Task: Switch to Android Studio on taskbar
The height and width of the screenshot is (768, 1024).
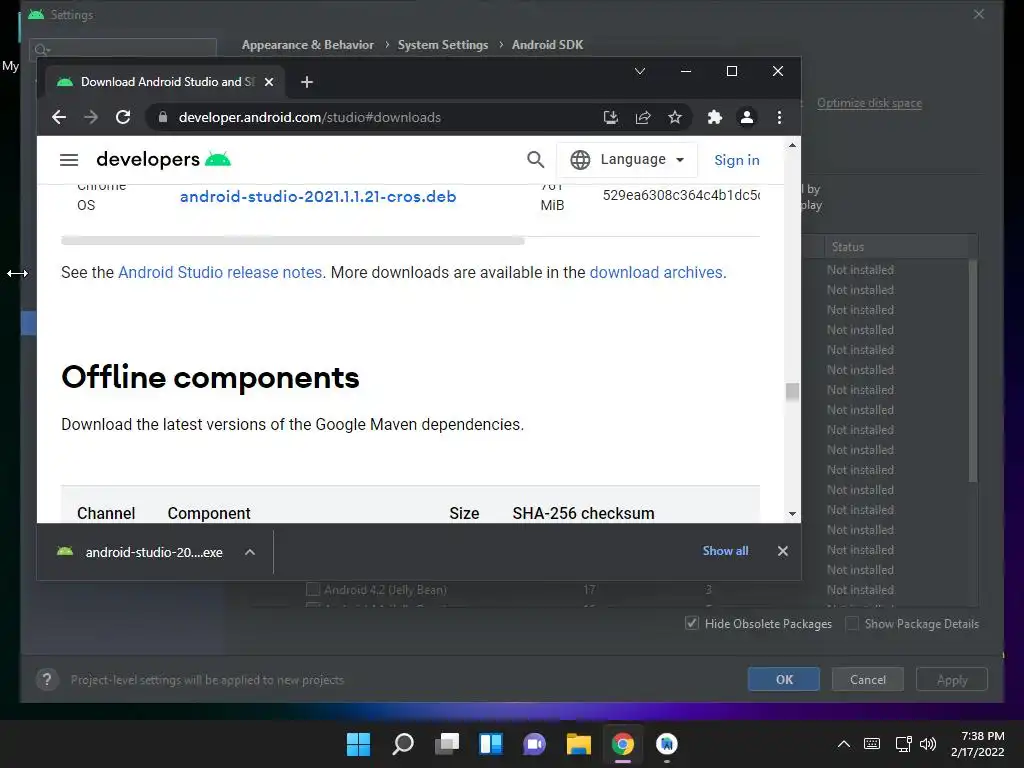Action: (667, 744)
